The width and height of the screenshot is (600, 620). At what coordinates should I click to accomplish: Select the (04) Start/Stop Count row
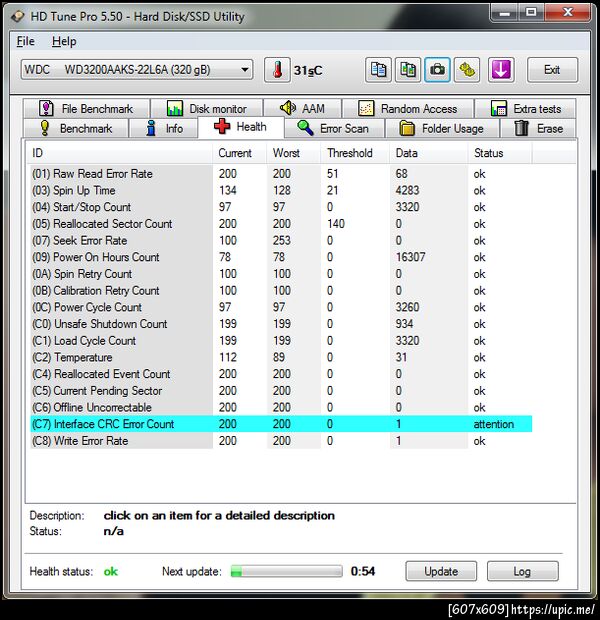coord(281,207)
